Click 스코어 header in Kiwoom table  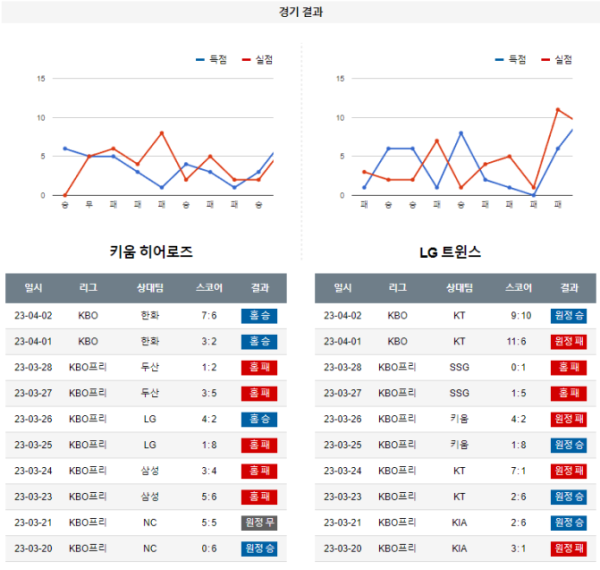pyautogui.click(x=209, y=288)
